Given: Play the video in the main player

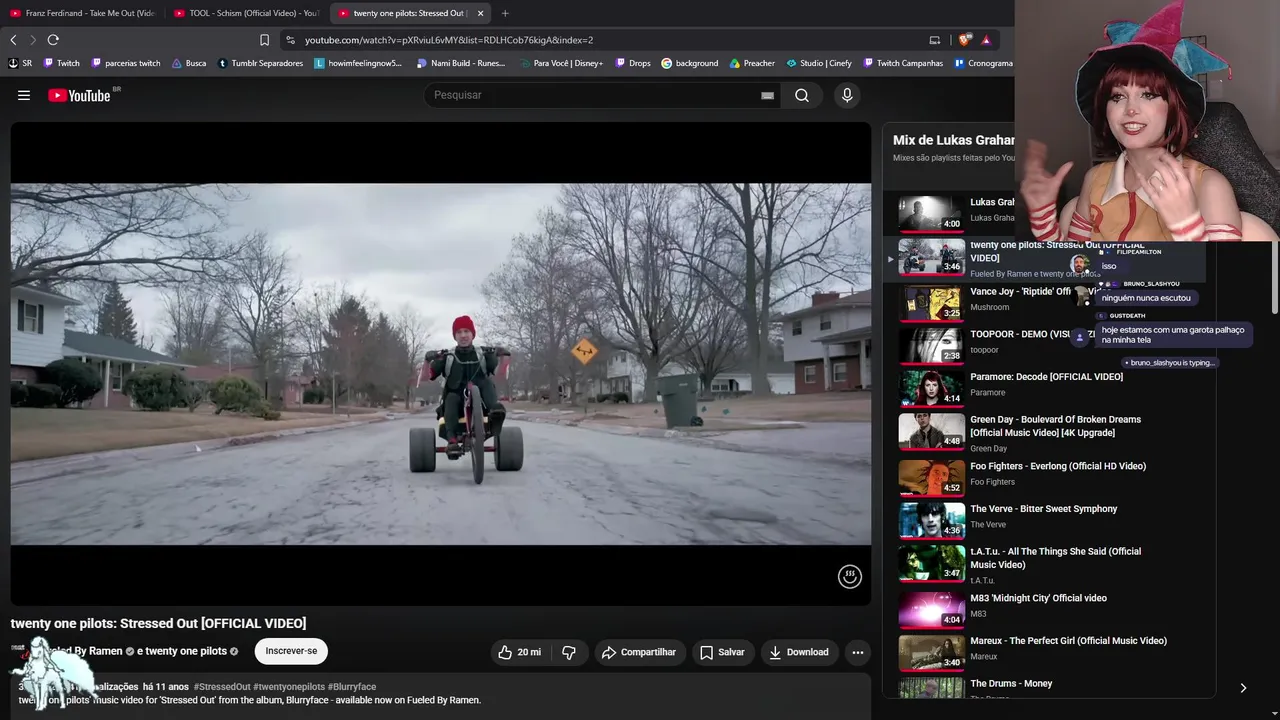Looking at the screenshot, I should 441,364.
